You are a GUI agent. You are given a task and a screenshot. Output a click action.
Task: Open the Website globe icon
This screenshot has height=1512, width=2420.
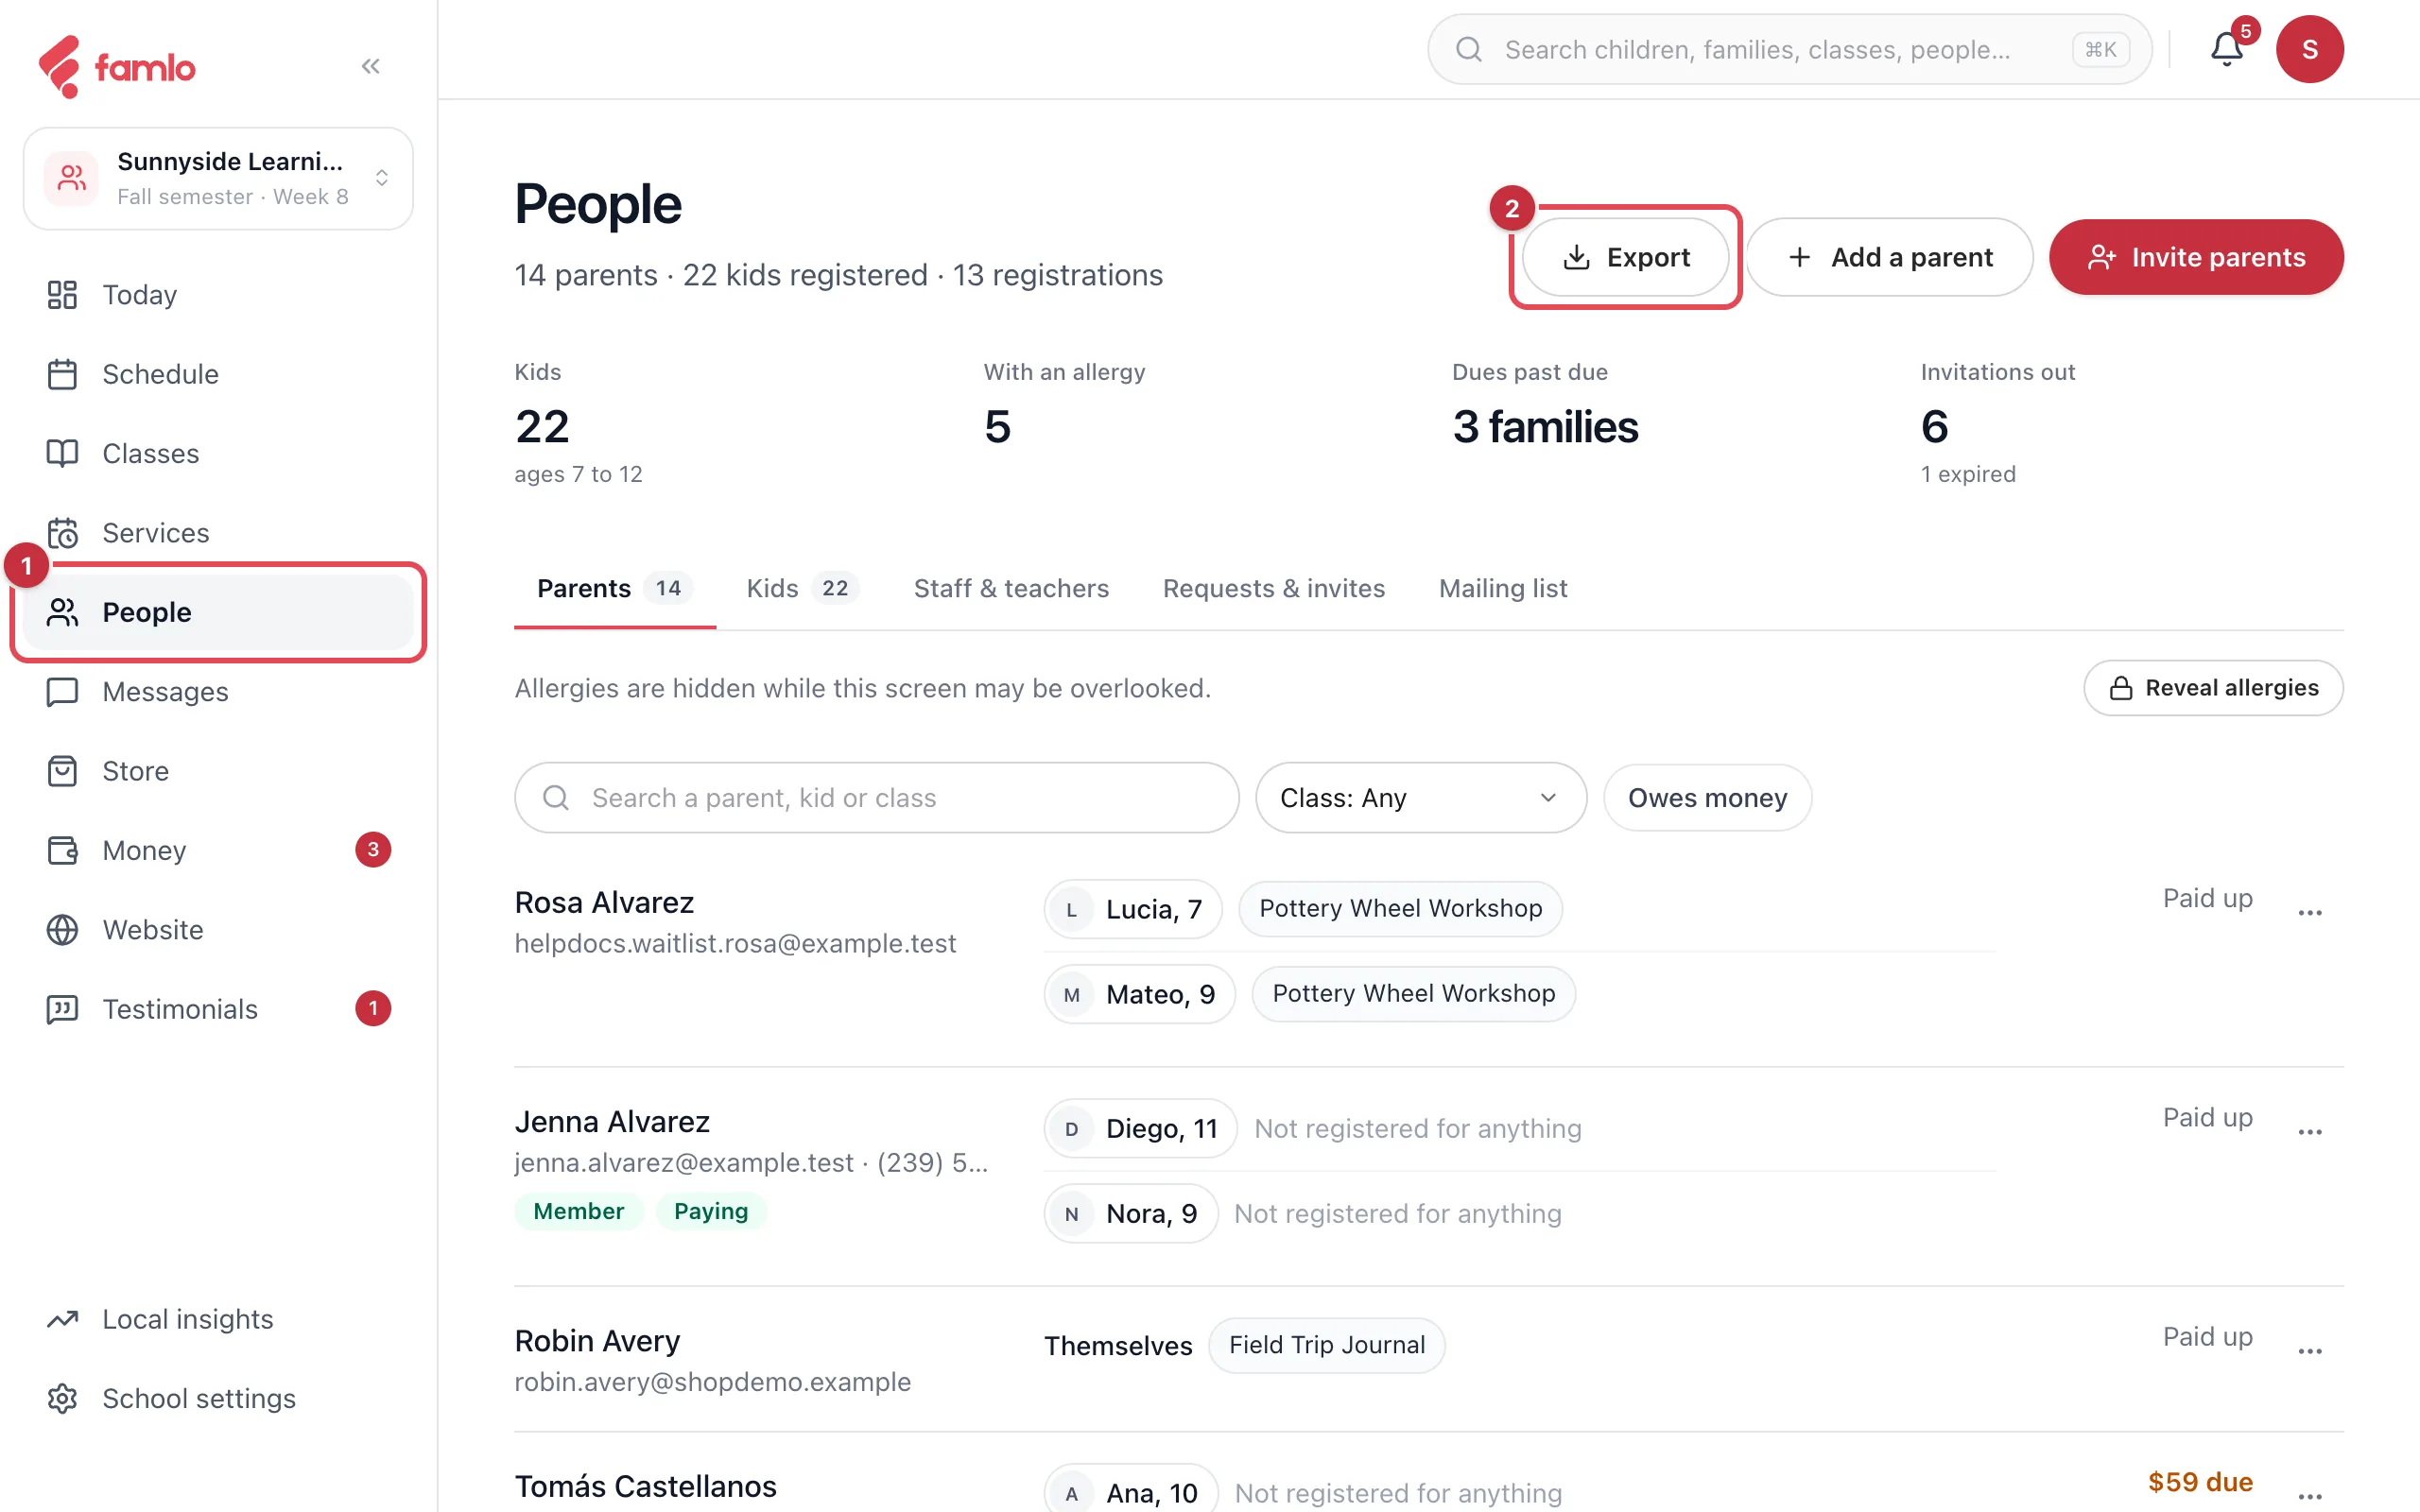point(62,930)
